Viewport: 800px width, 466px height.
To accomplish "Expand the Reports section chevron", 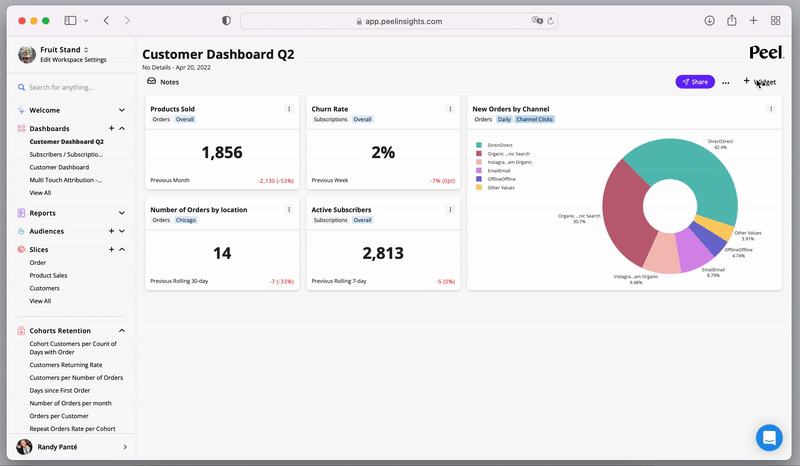I will pyautogui.click(x=122, y=213).
